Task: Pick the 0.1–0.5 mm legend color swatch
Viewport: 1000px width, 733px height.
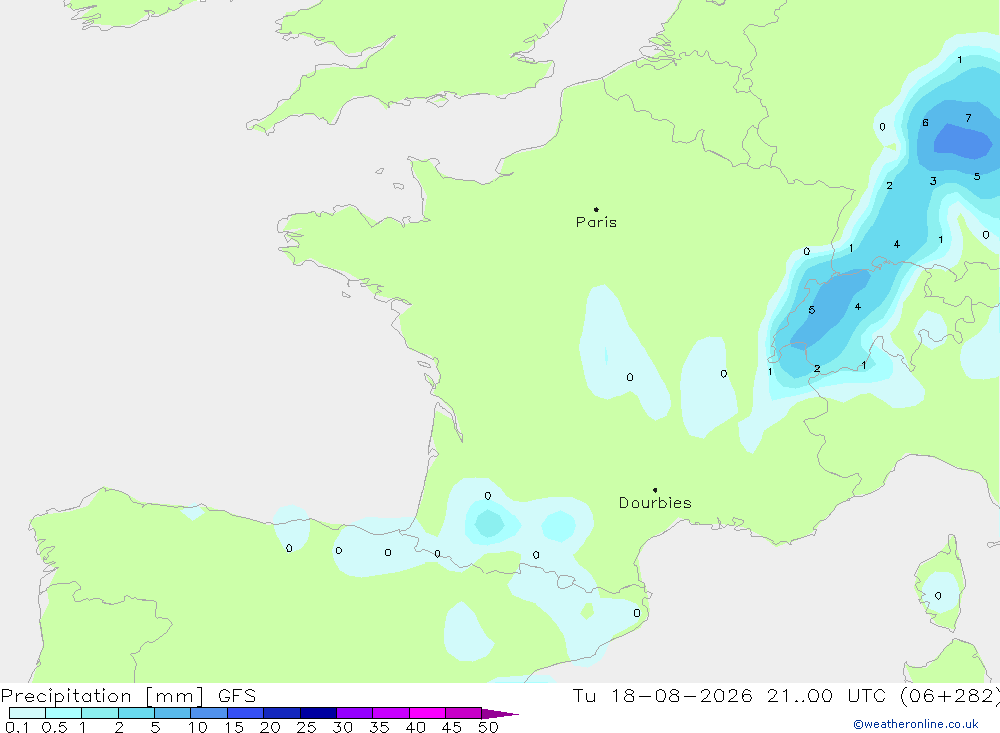Action: 27,713
